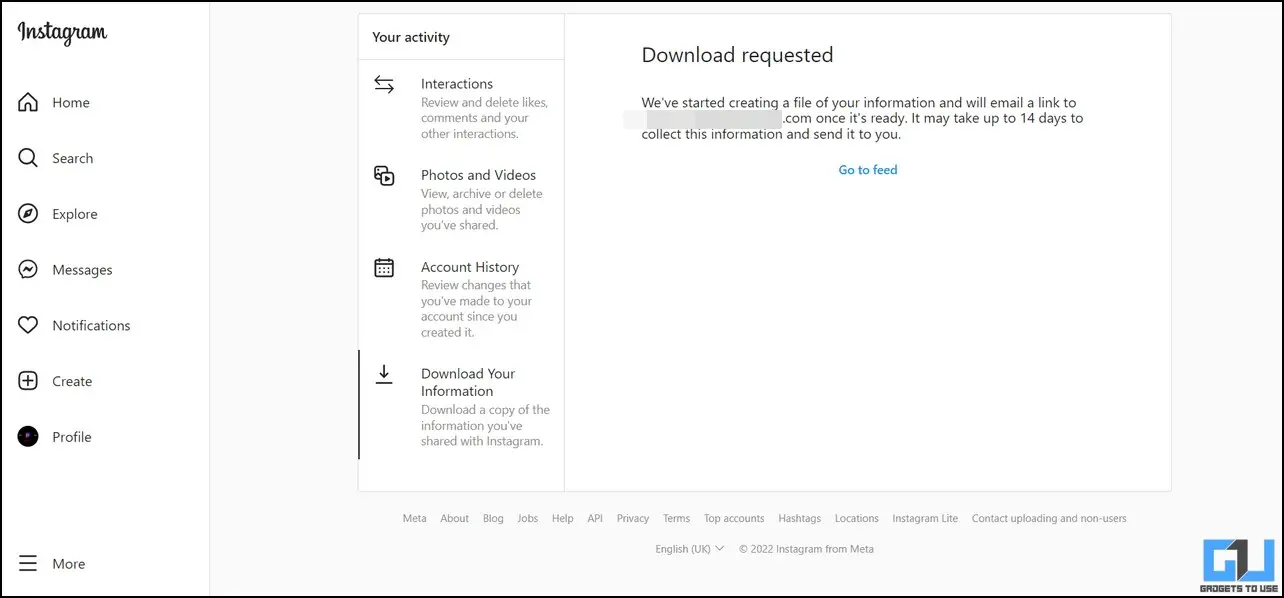This screenshot has width=1284, height=598.
Task: Click the Photos and Videos description text
Action: pyautogui.click(x=482, y=209)
